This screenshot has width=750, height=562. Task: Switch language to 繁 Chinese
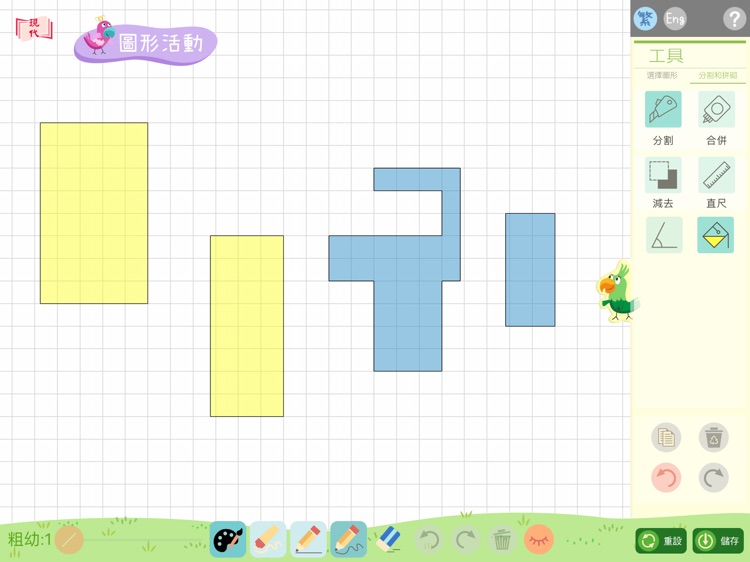click(x=645, y=19)
